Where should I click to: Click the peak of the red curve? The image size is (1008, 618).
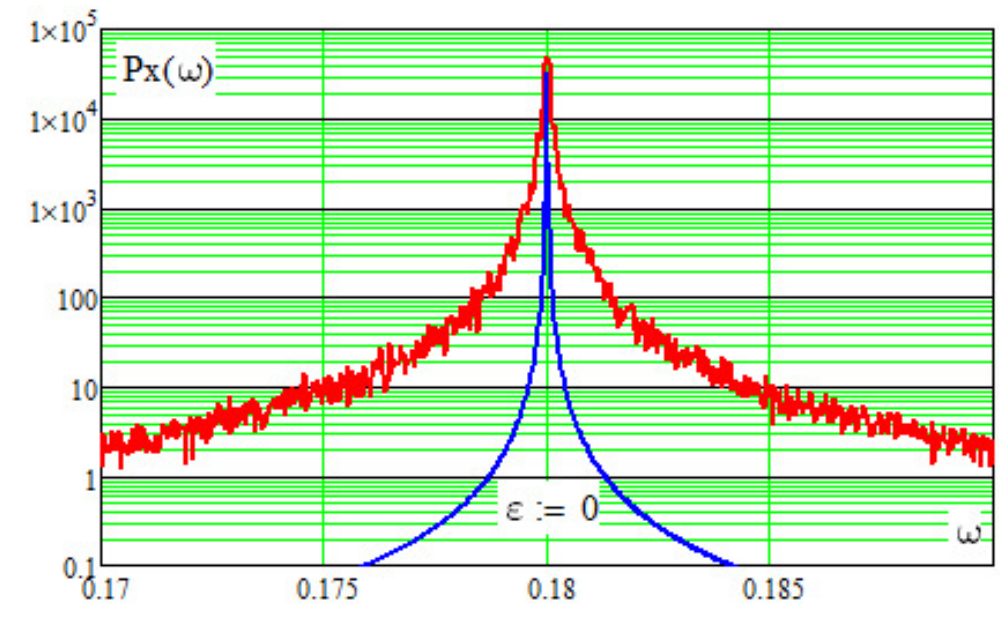(546, 62)
